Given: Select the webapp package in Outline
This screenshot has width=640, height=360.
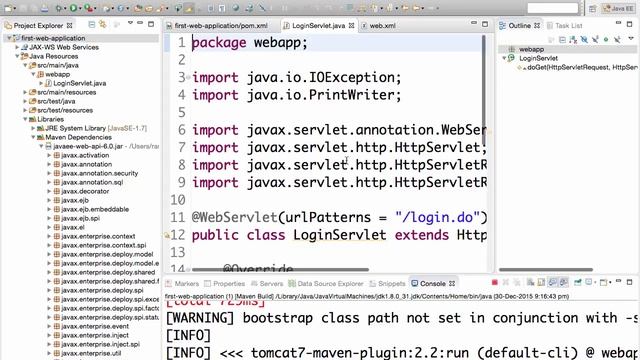Looking at the screenshot, I should coord(531,49).
